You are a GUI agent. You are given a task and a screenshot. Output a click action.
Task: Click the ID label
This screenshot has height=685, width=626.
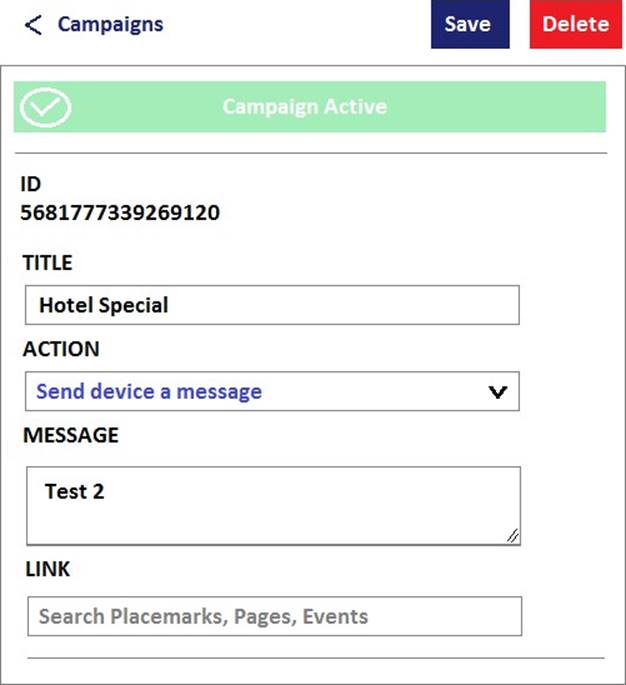click(31, 184)
